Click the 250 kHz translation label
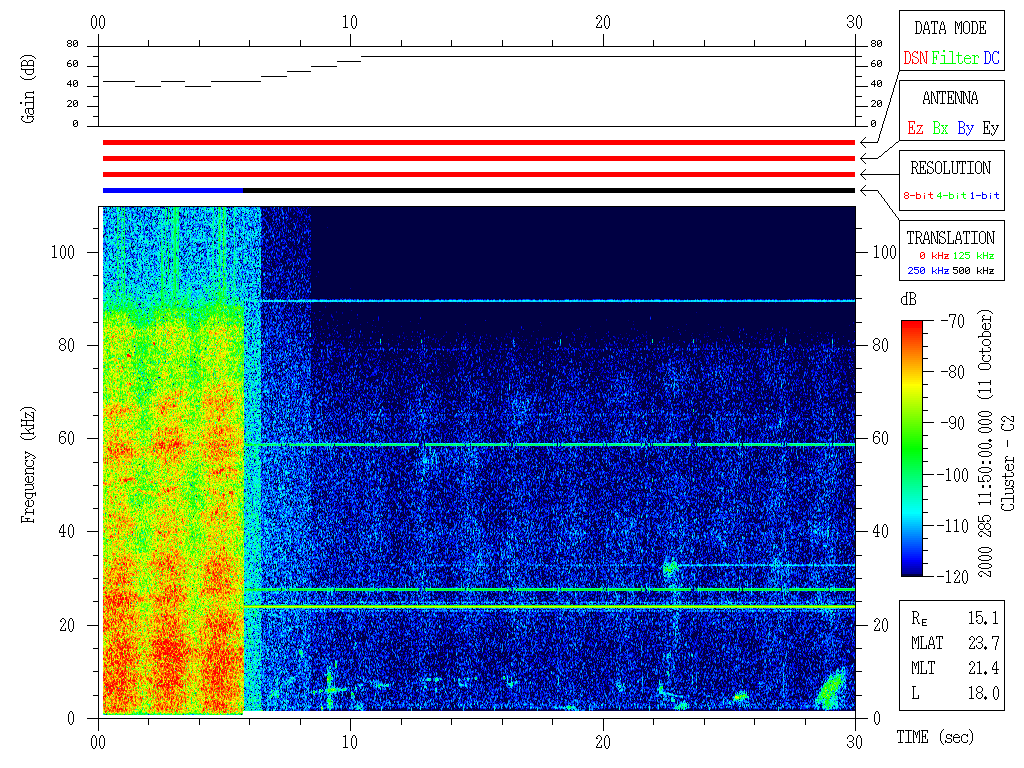This screenshot has width=1024, height=768. click(x=926, y=271)
